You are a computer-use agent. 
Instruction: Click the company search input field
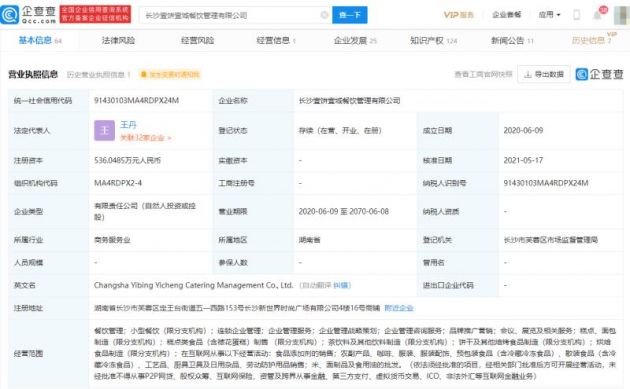[235, 15]
